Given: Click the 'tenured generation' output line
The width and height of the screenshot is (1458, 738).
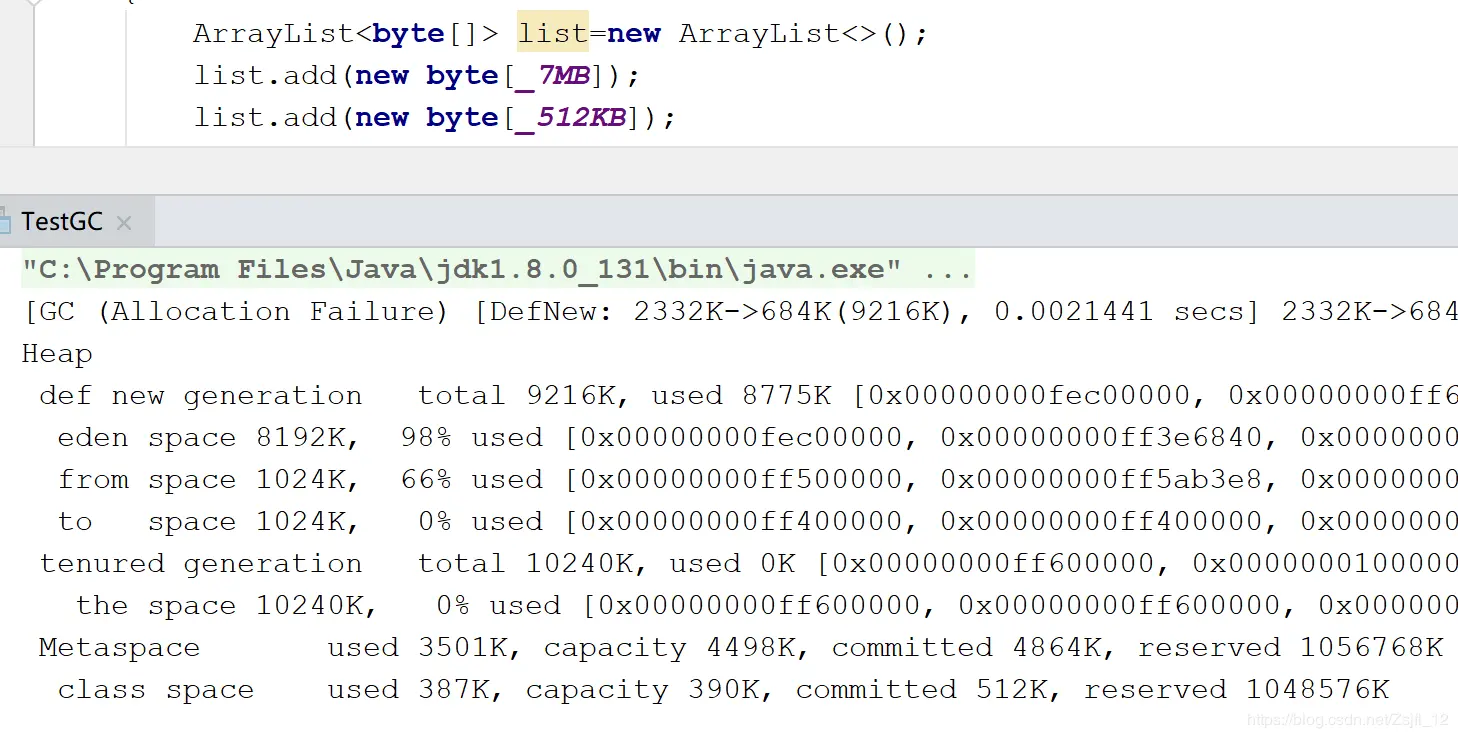Looking at the screenshot, I should pyautogui.click(x=748, y=564).
